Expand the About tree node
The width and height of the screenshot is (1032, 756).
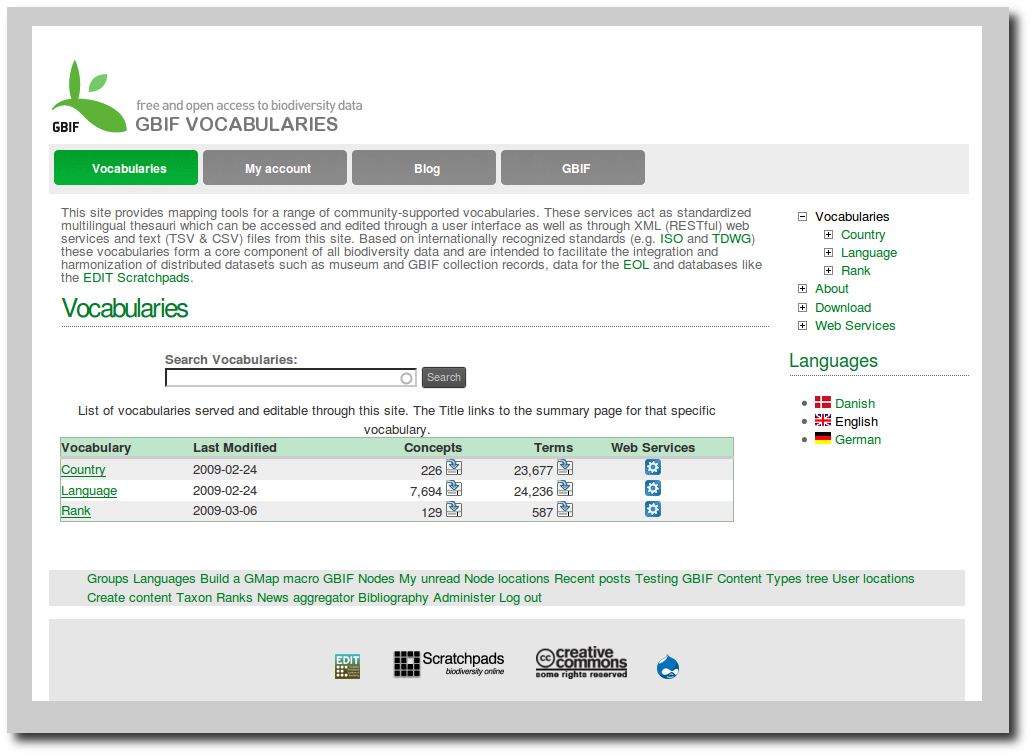(802, 288)
